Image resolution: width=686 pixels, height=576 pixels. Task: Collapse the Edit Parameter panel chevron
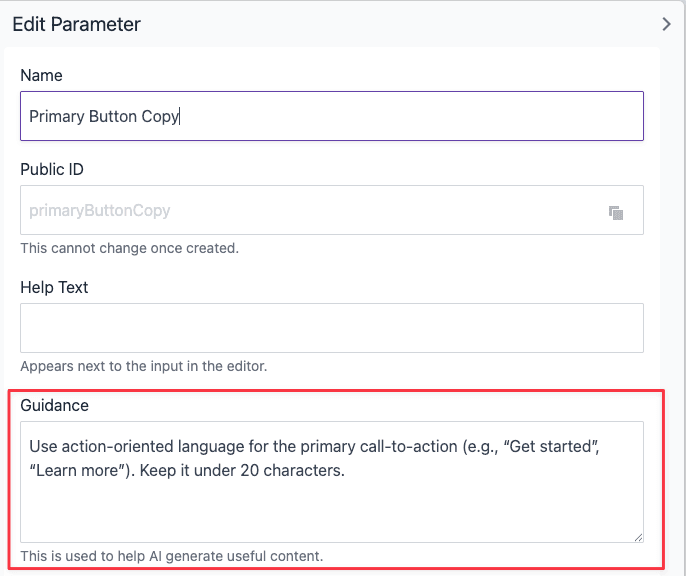(667, 24)
